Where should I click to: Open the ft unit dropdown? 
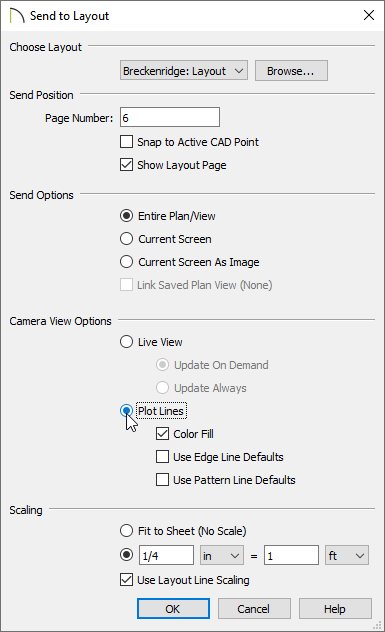(347, 555)
